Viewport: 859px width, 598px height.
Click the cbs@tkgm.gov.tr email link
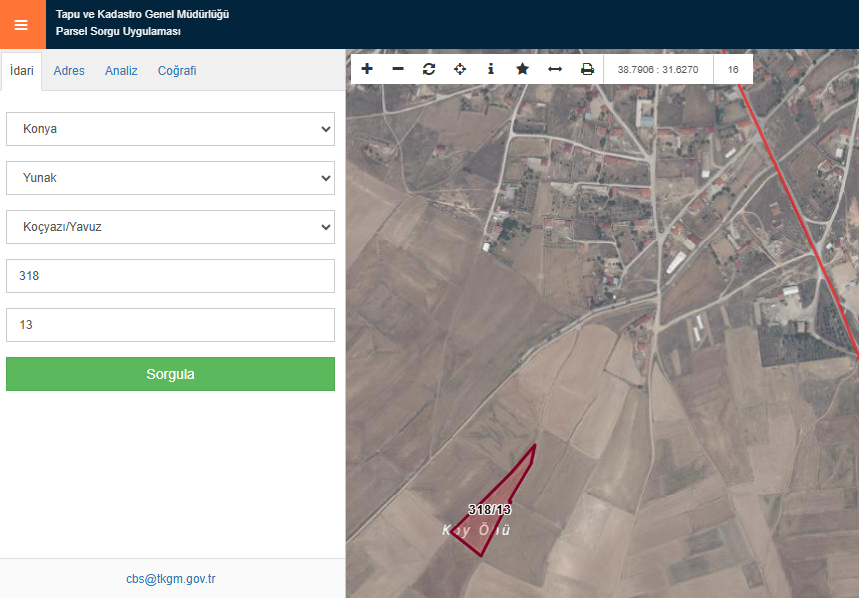(171, 579)
